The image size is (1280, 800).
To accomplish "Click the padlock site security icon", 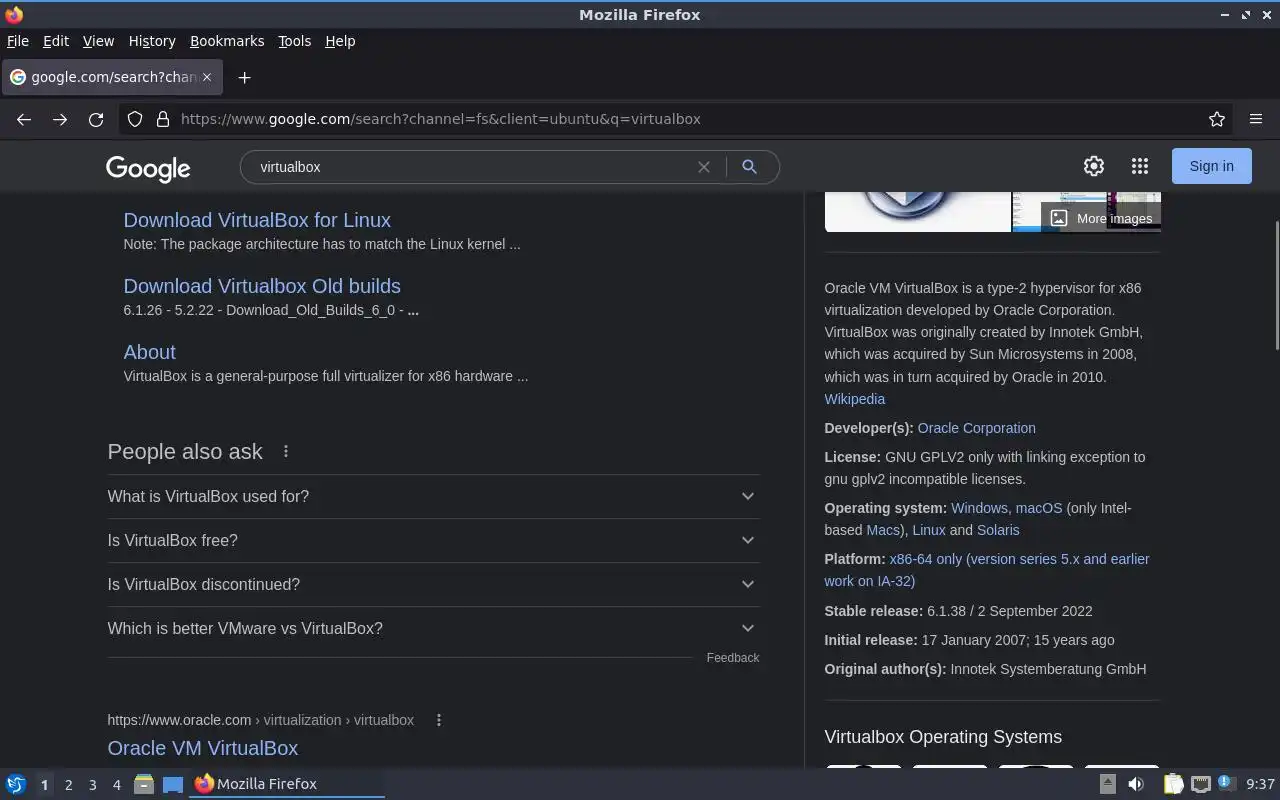I will 163,119.
